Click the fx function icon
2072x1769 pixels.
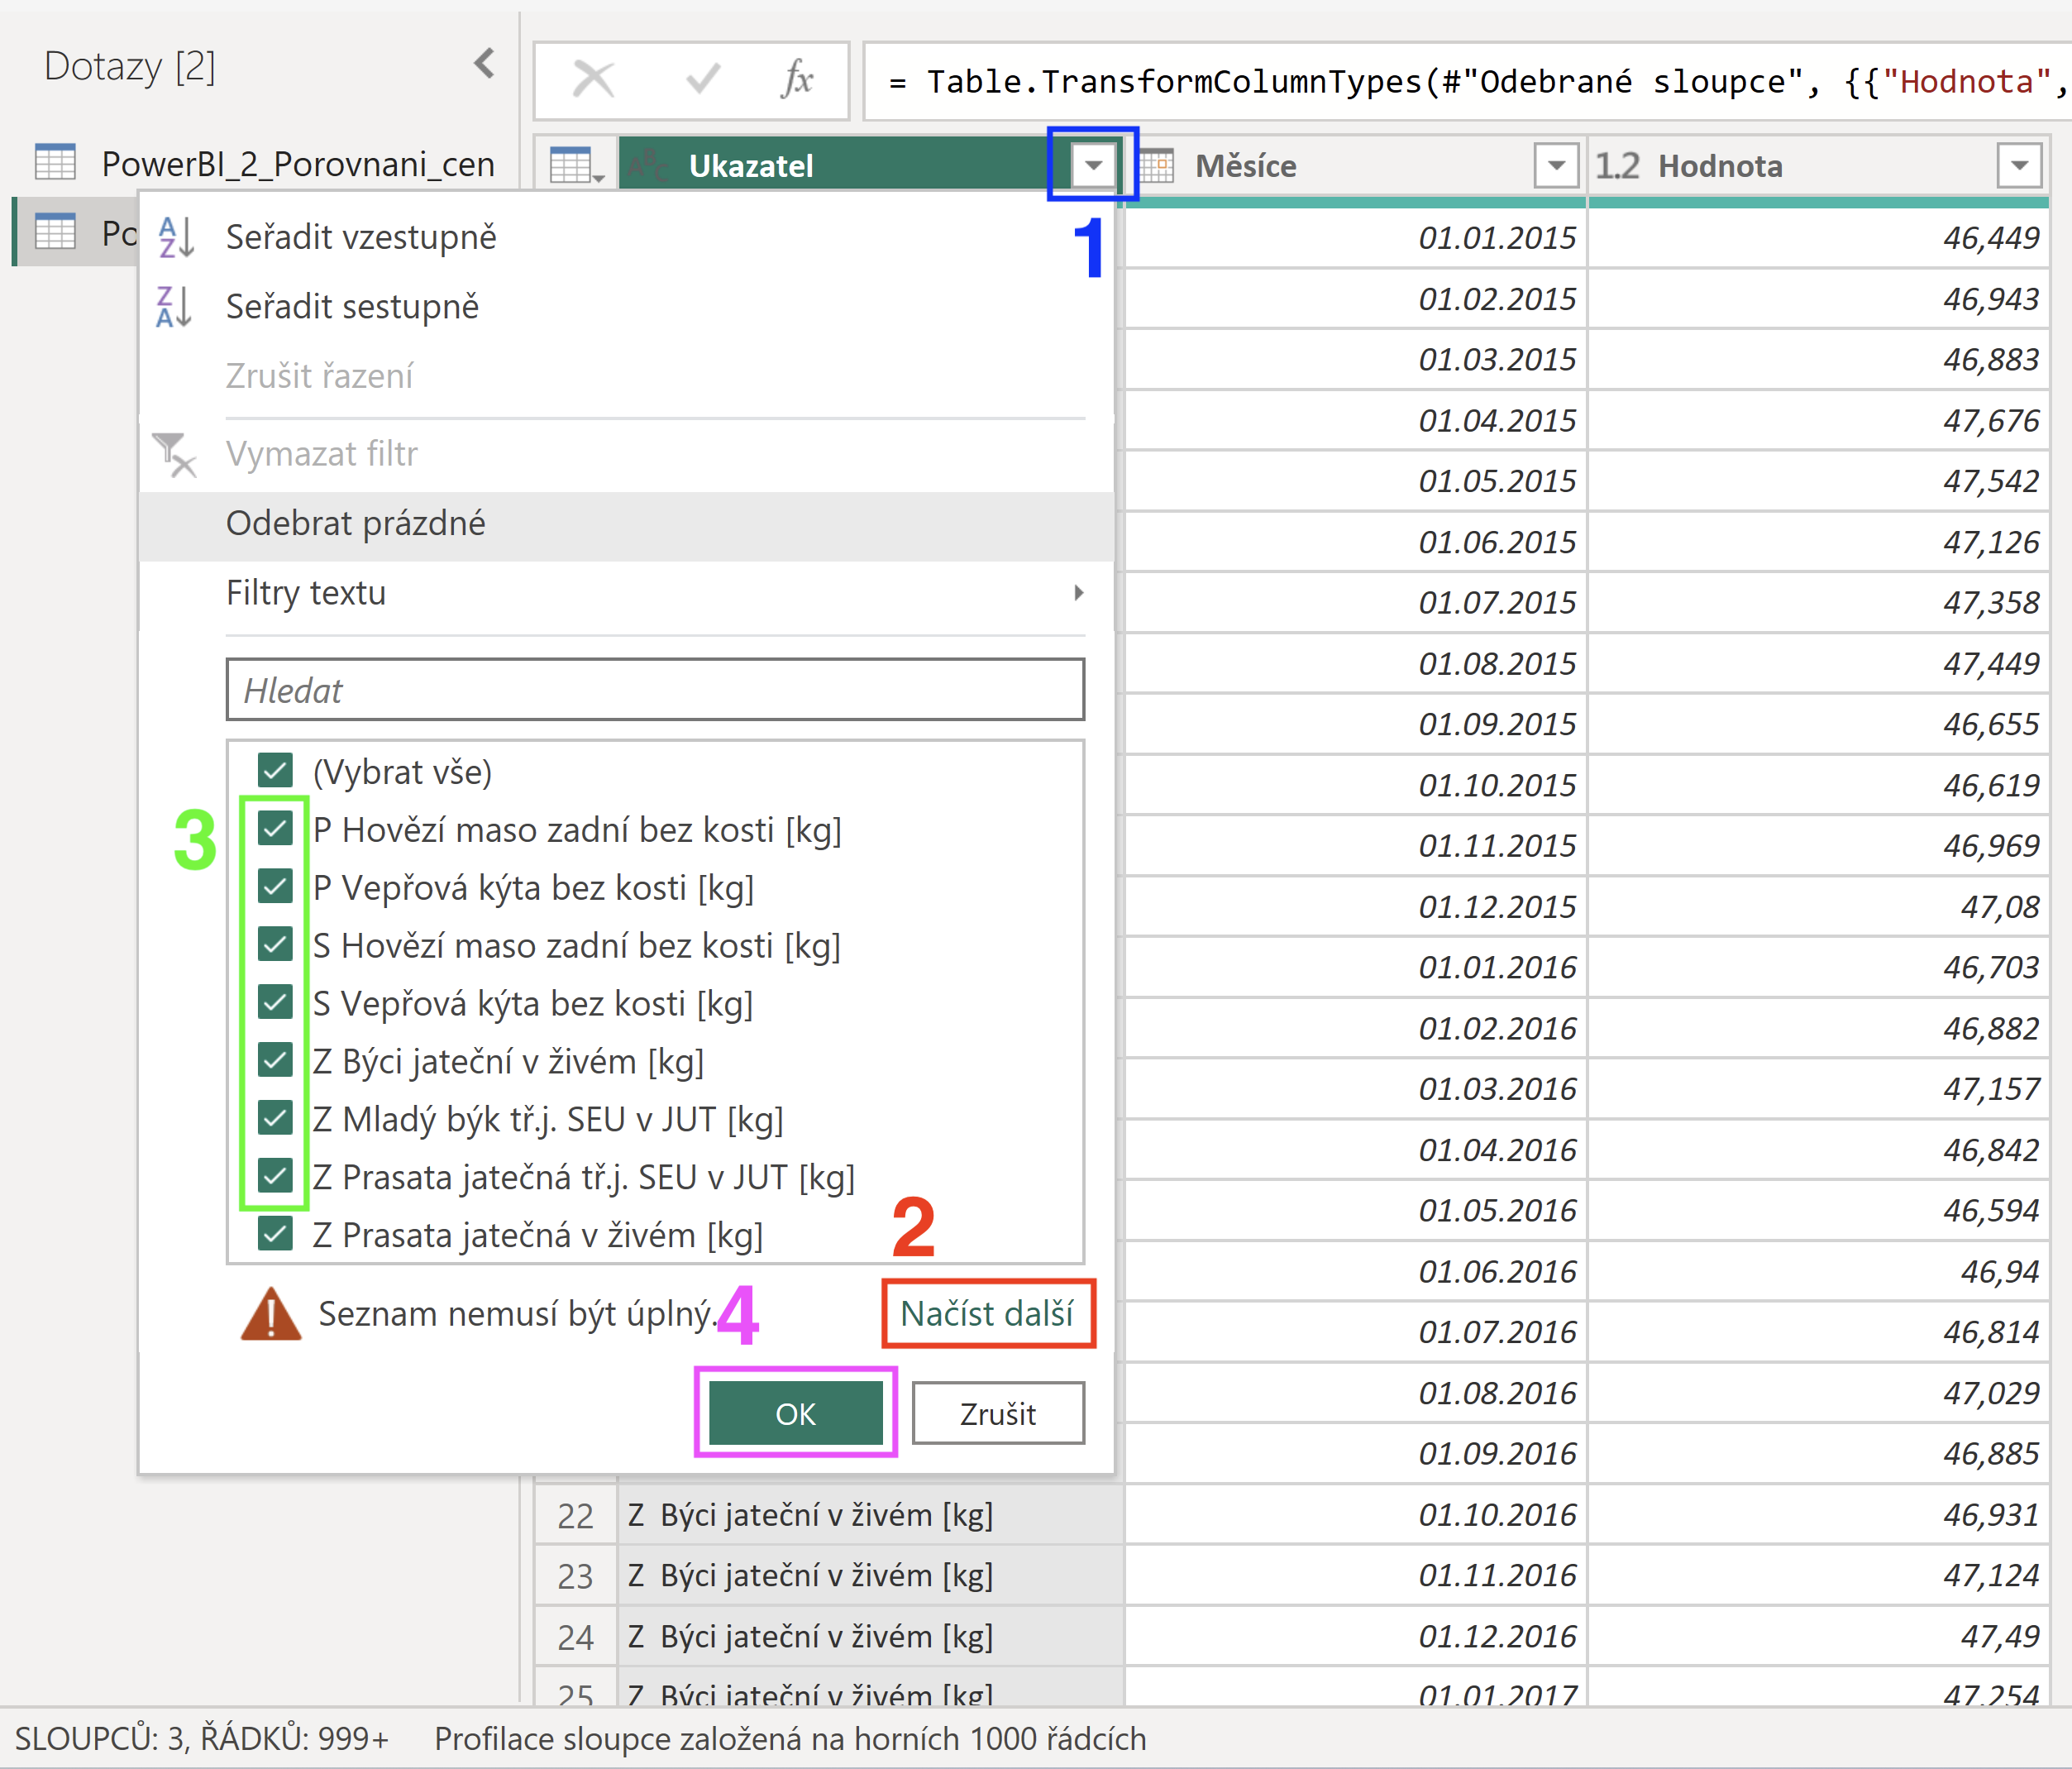[x=797, y=79]
